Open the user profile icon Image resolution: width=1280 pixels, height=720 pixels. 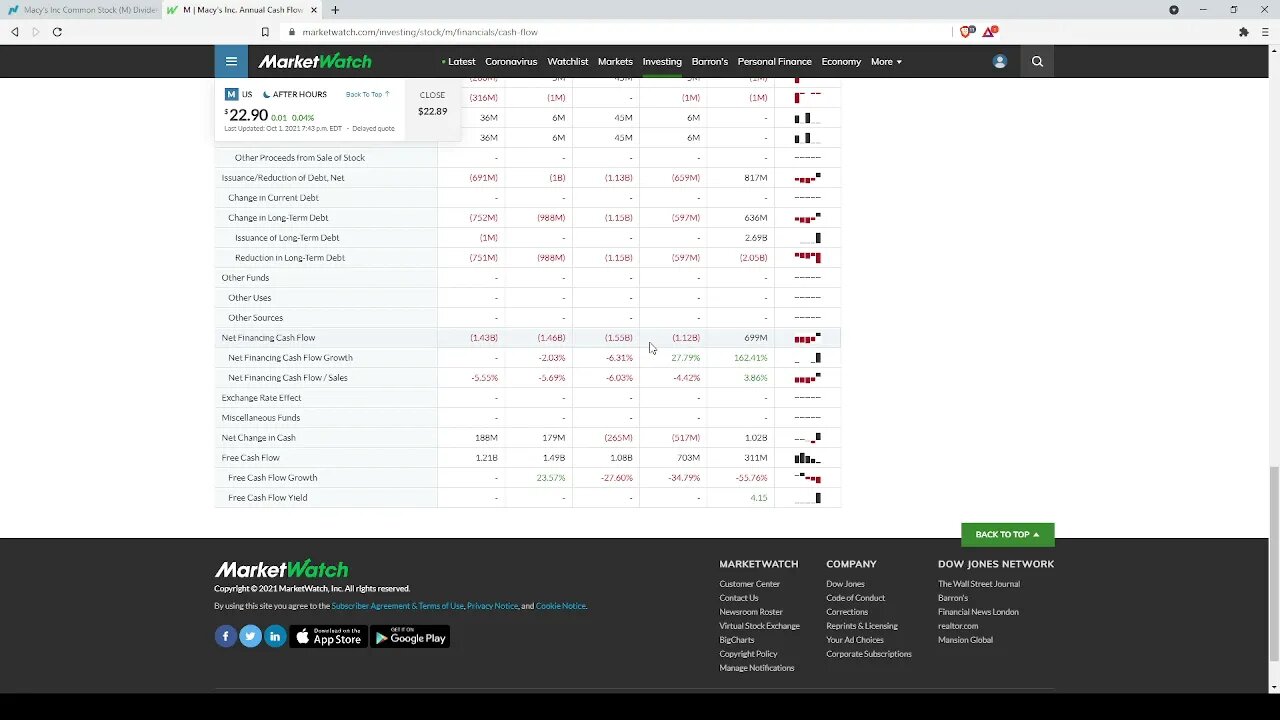(x=999, y=61)
